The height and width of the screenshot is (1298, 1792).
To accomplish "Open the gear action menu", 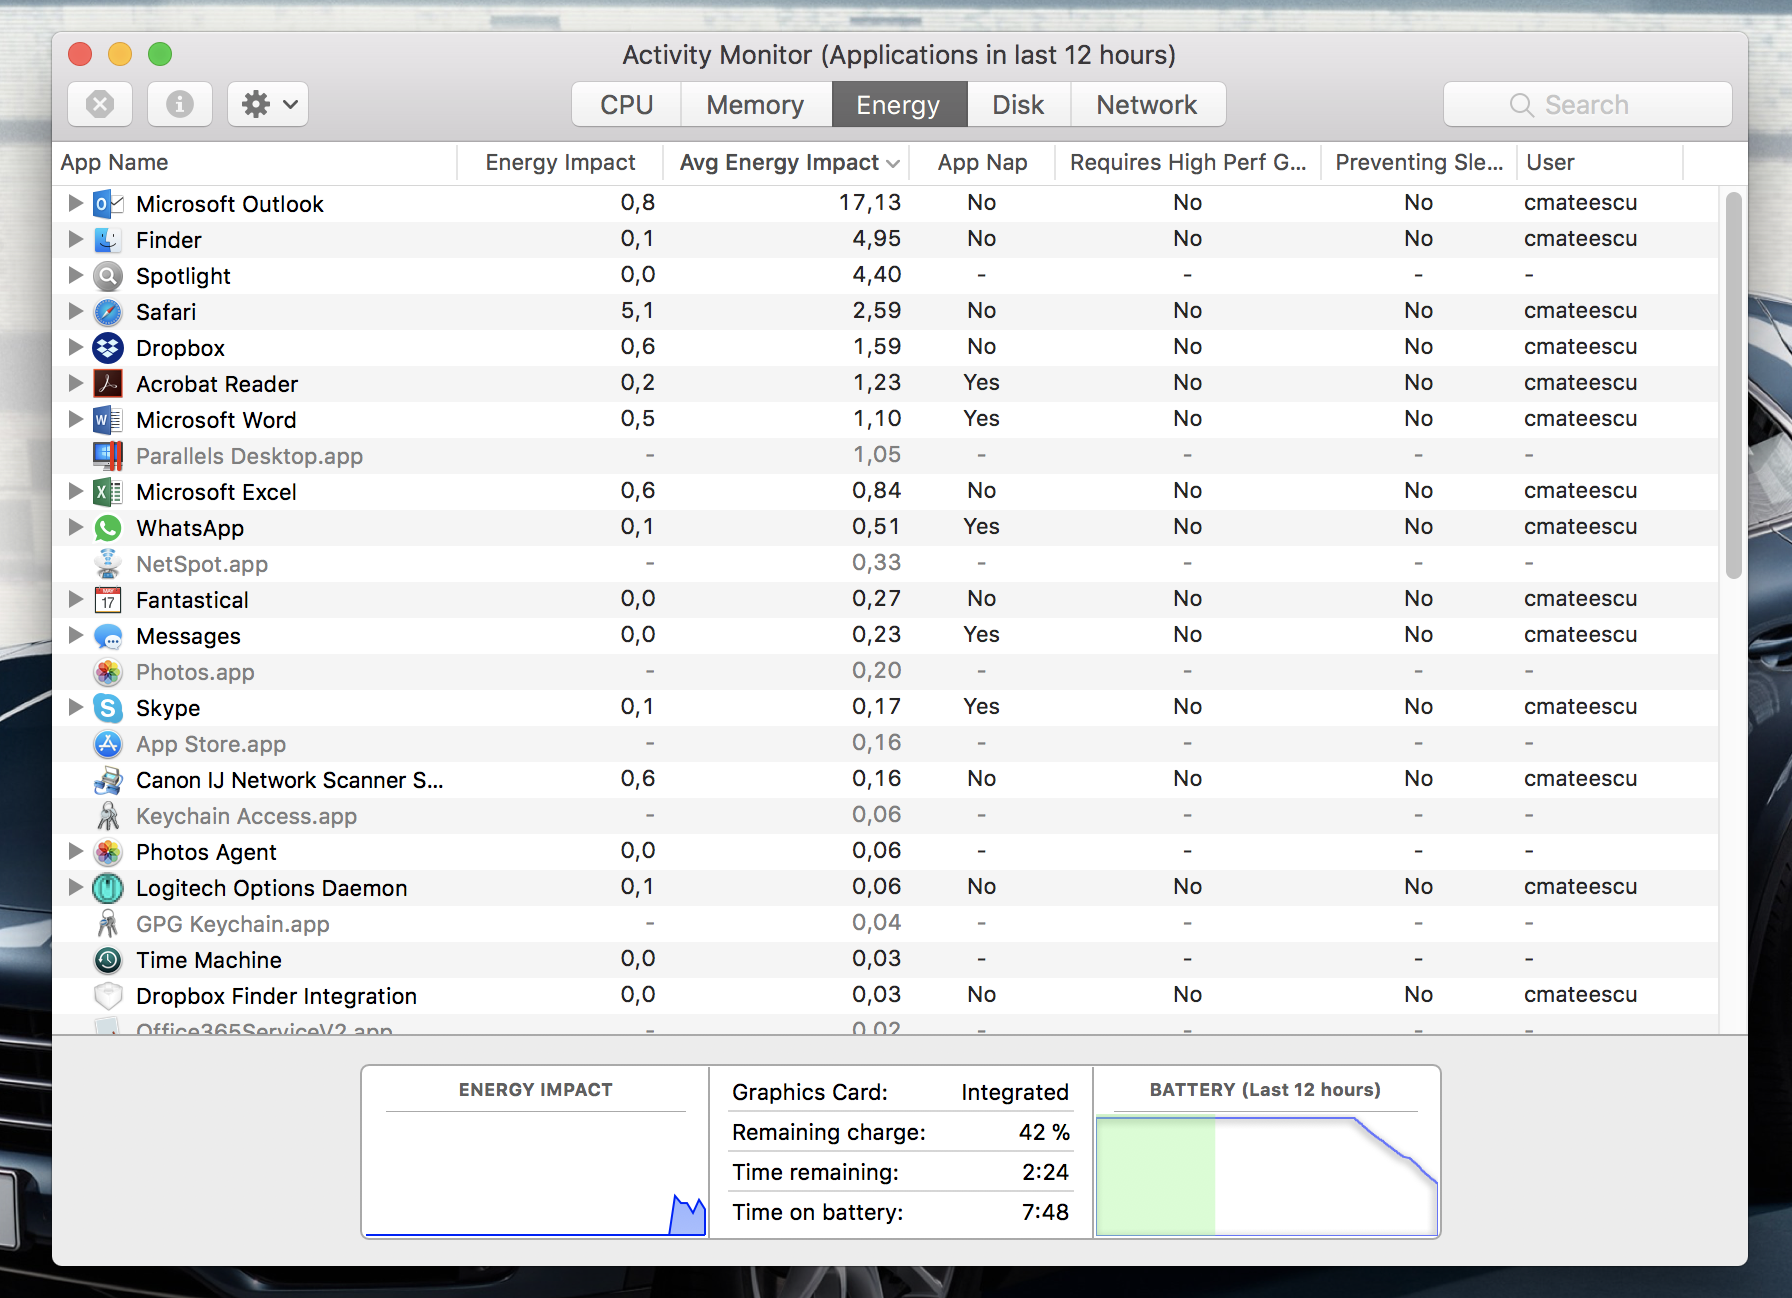I will pos(268,104).
